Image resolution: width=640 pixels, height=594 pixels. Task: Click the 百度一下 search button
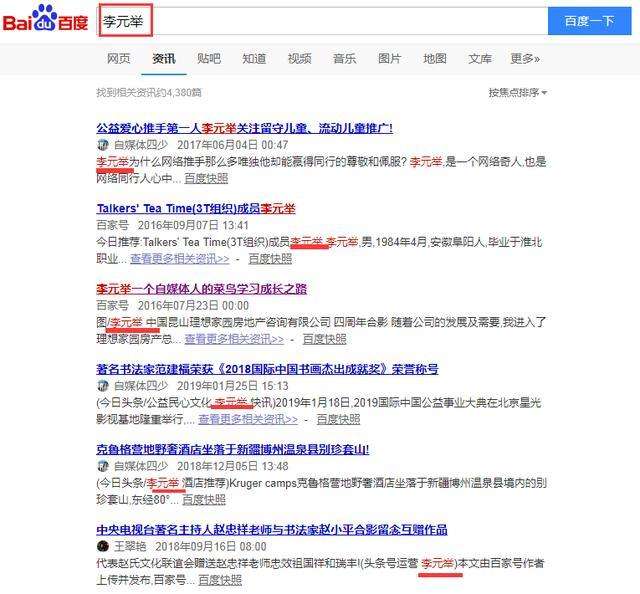(589, 21)
